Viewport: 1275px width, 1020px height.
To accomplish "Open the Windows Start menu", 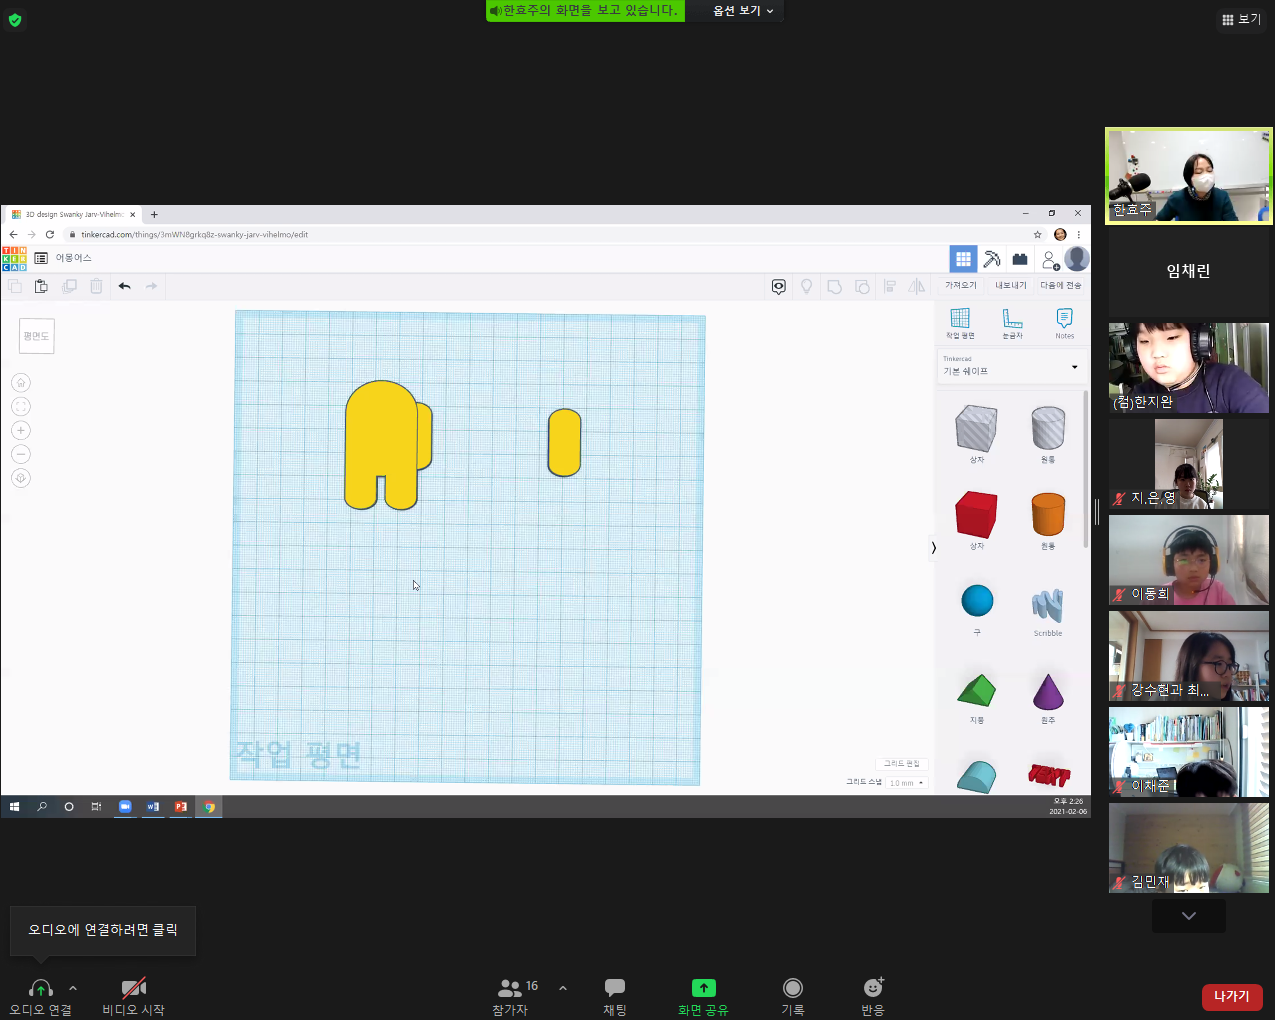I will [14, 807].
